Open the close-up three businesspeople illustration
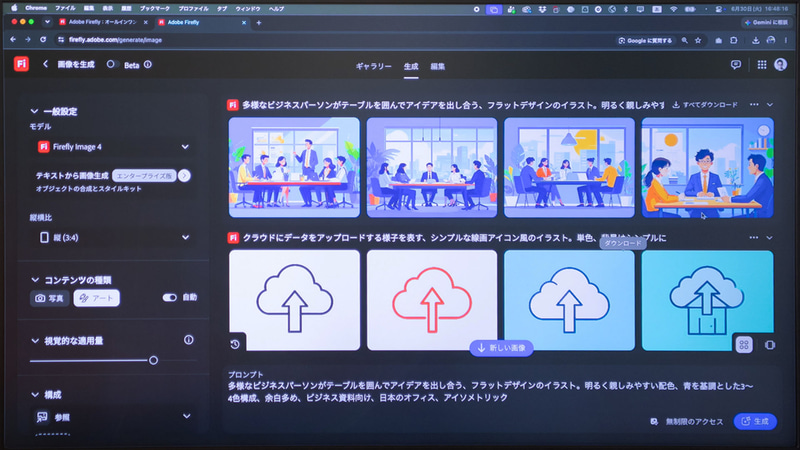This screenshot has width=800, height=450. tap(707, 167)
